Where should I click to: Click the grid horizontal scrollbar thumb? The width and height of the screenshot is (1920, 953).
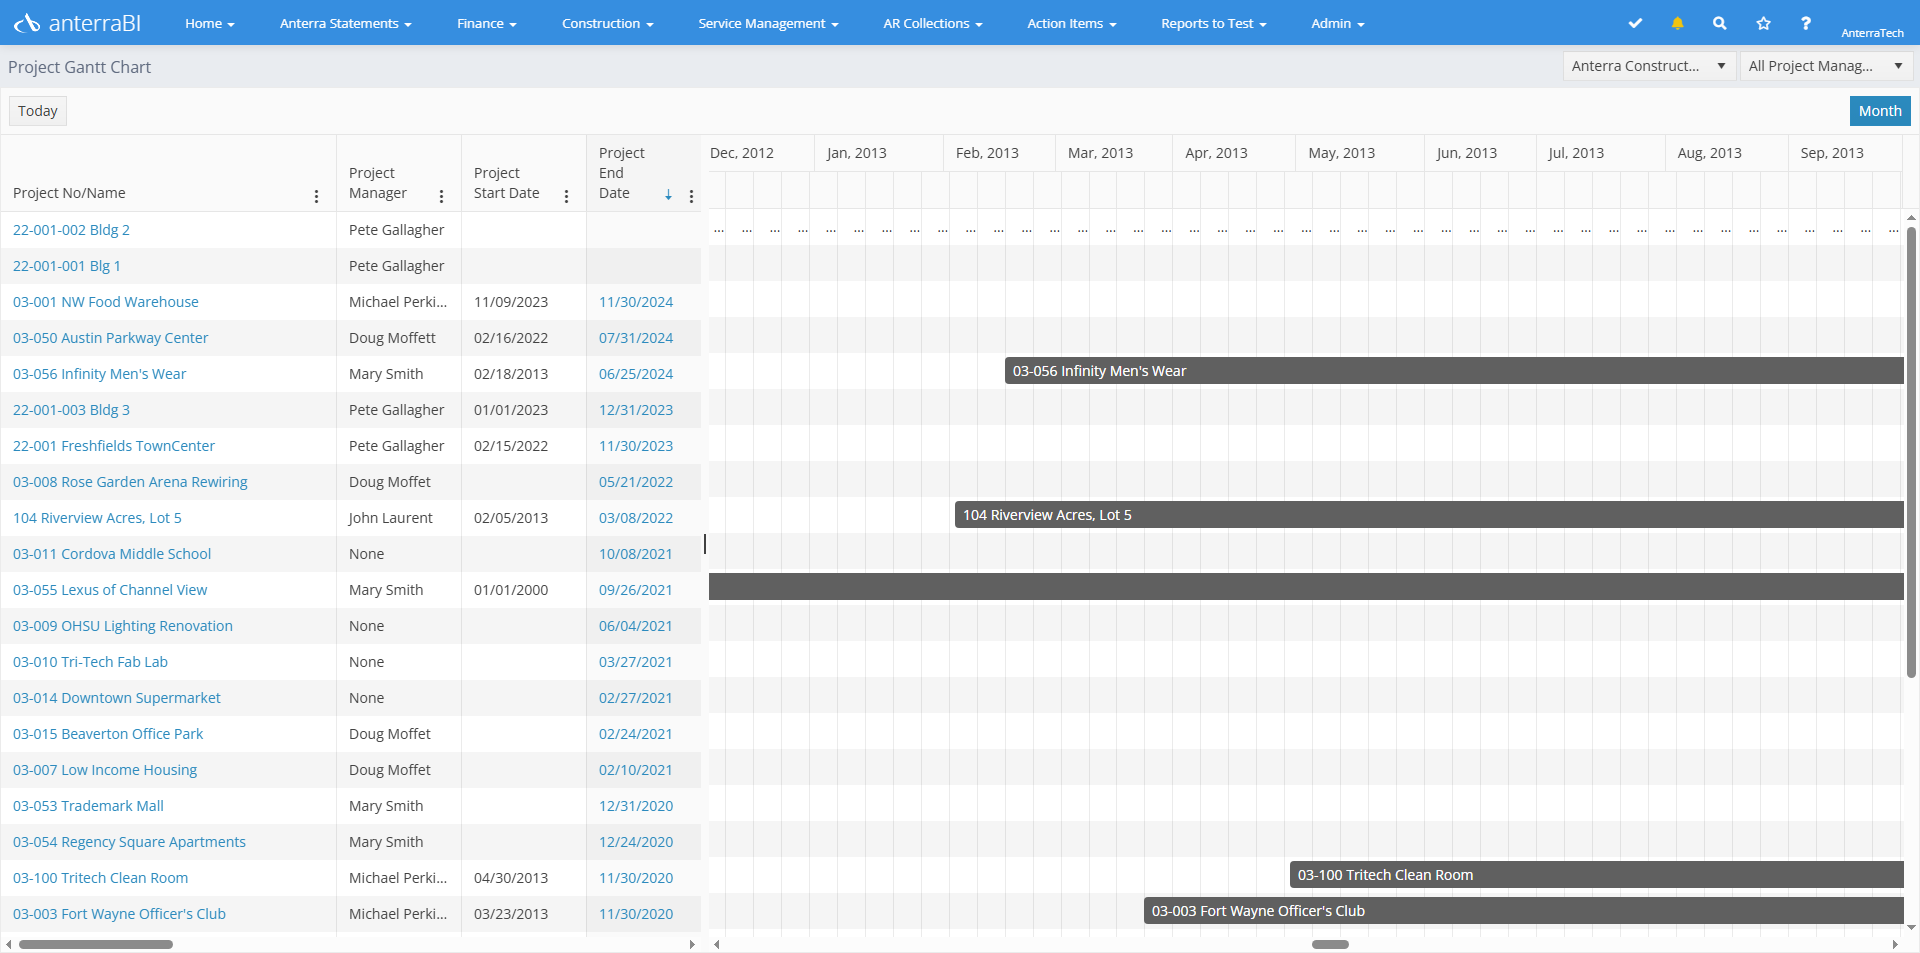[x=96, y=944]
